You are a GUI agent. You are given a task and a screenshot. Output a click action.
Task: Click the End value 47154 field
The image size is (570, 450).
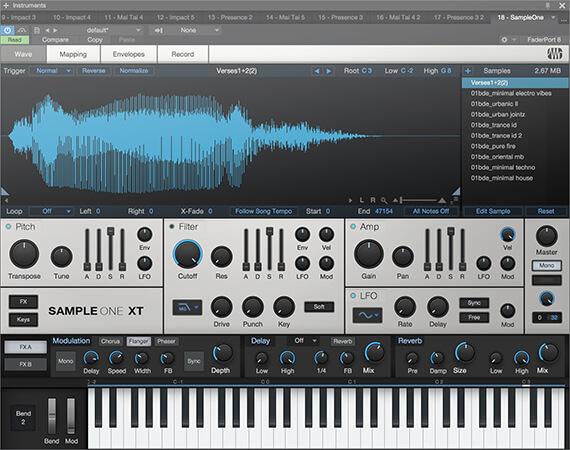(384, 211)
